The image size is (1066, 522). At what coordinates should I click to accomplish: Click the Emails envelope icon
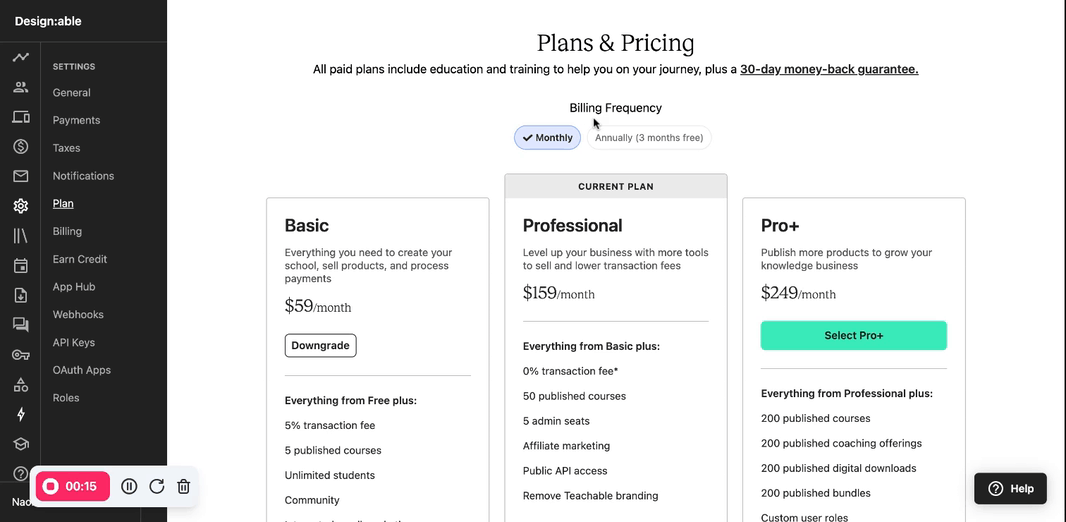[x=20, y=176]
